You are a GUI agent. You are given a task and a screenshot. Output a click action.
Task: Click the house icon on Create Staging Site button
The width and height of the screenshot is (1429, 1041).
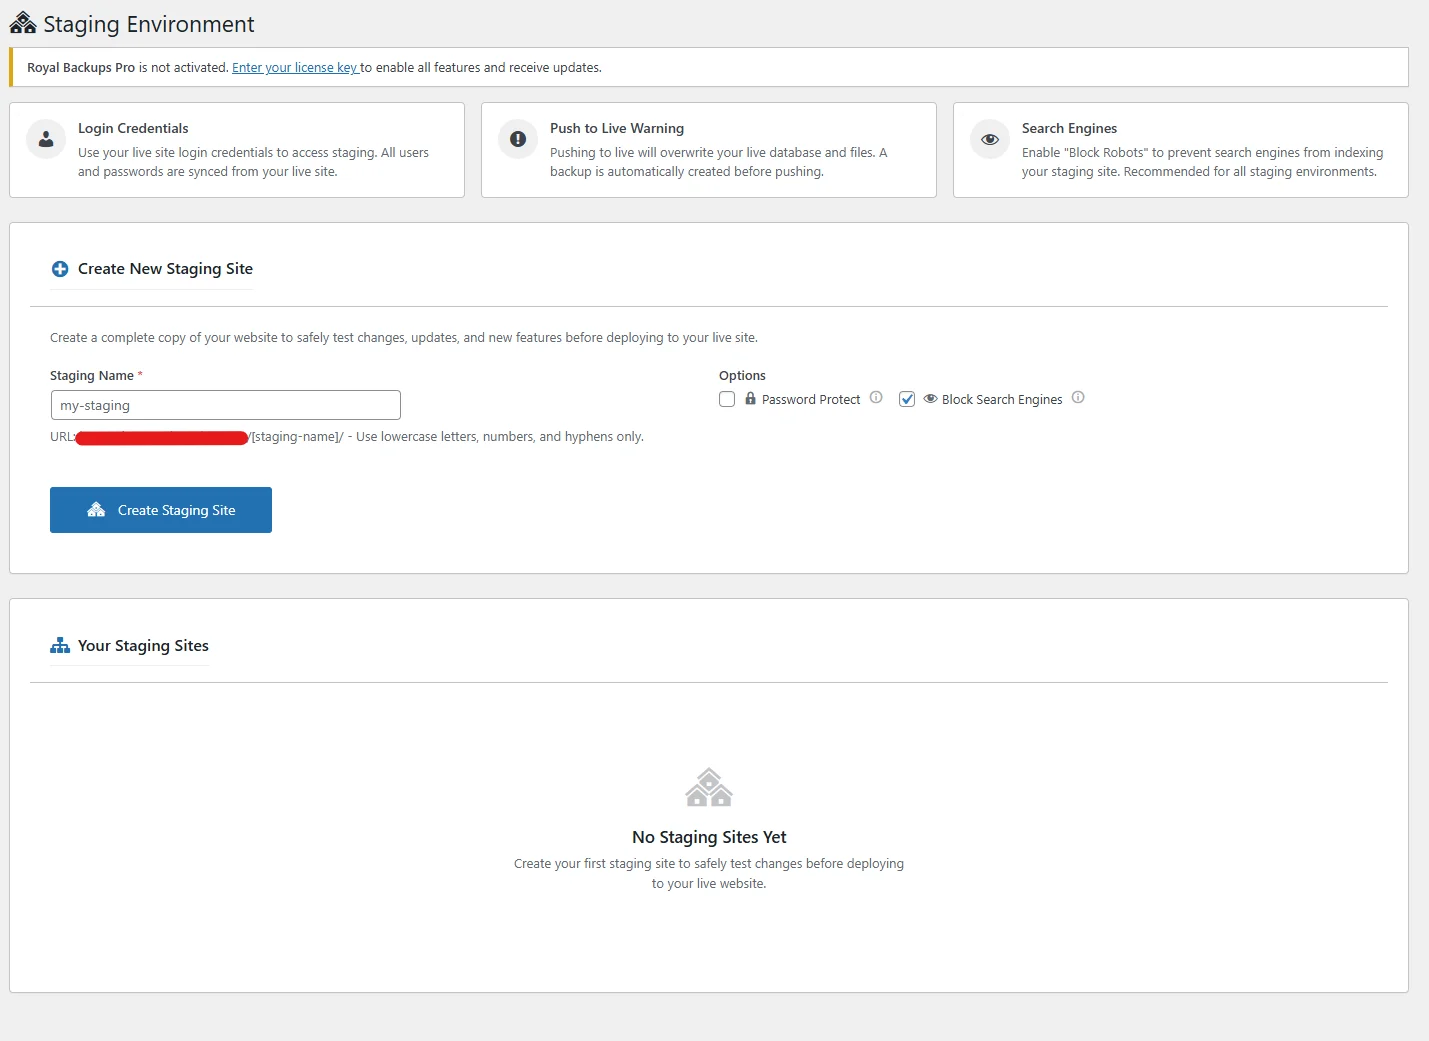point(96,509)
